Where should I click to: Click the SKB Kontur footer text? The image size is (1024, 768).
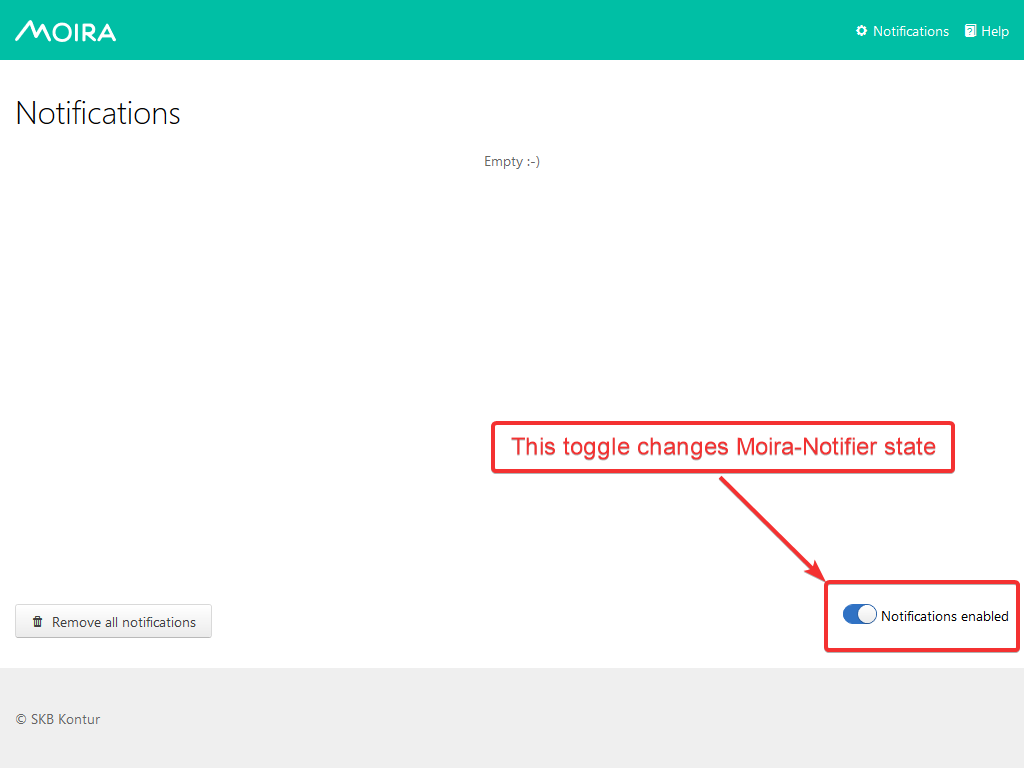tap(65, 719)
